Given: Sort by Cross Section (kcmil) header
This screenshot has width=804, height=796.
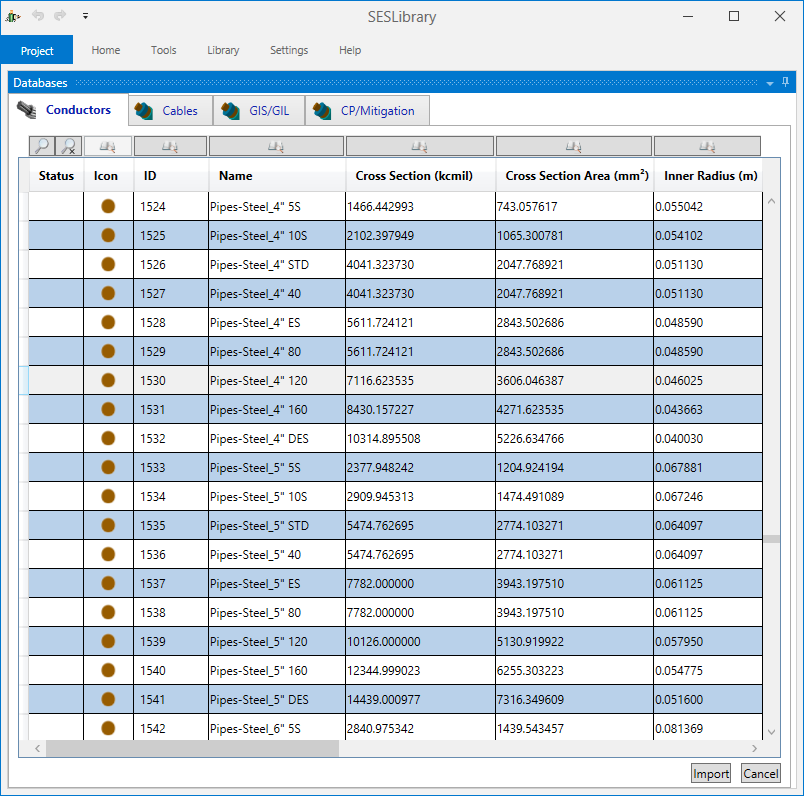Looking at the screenshot, I should click(x=420, y=176).
